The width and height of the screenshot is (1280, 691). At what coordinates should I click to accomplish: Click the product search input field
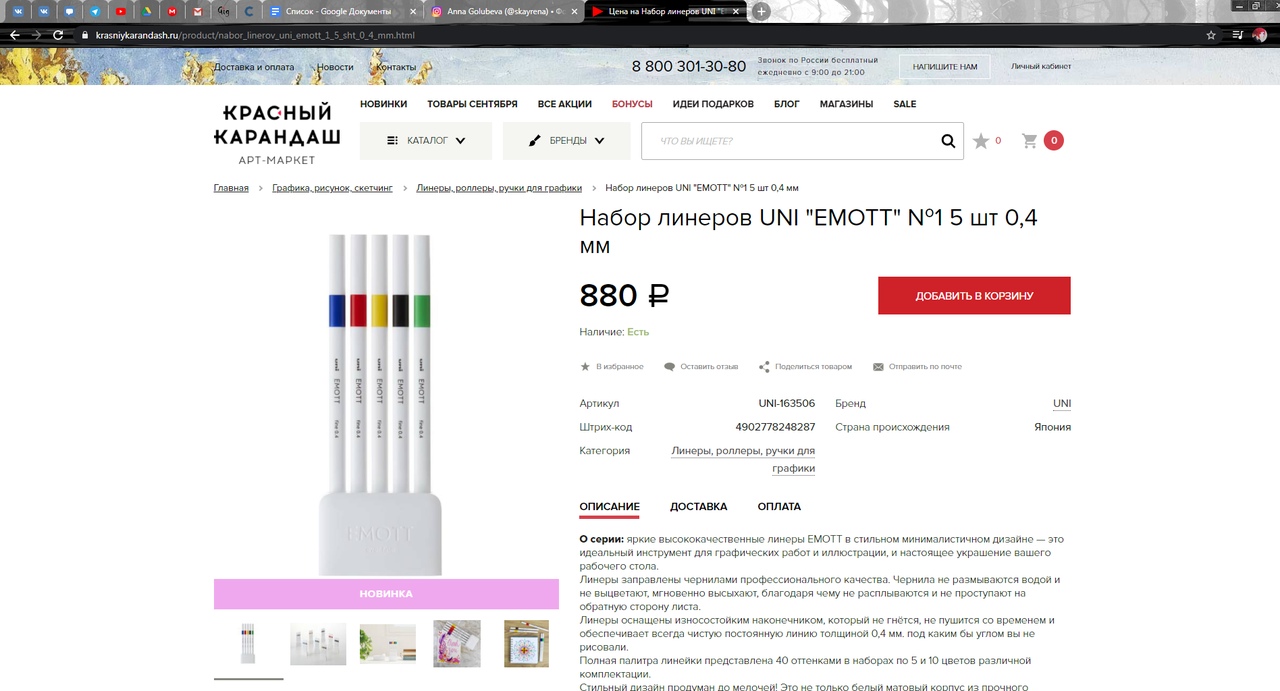point(790,141)
